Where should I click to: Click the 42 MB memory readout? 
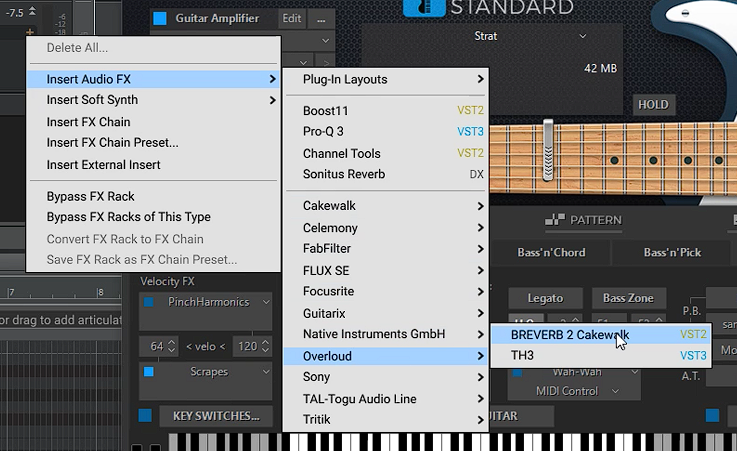click(600, 69)
